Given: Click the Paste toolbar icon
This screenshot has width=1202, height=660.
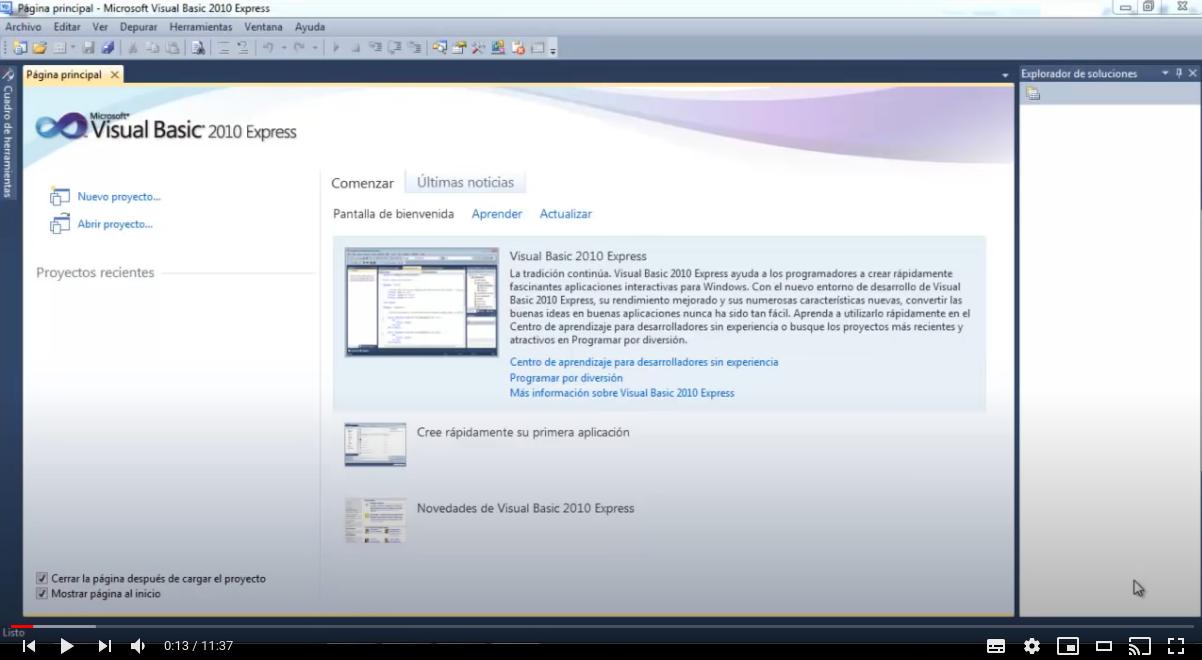Looking at the screenshot, I should click(173, 47).
